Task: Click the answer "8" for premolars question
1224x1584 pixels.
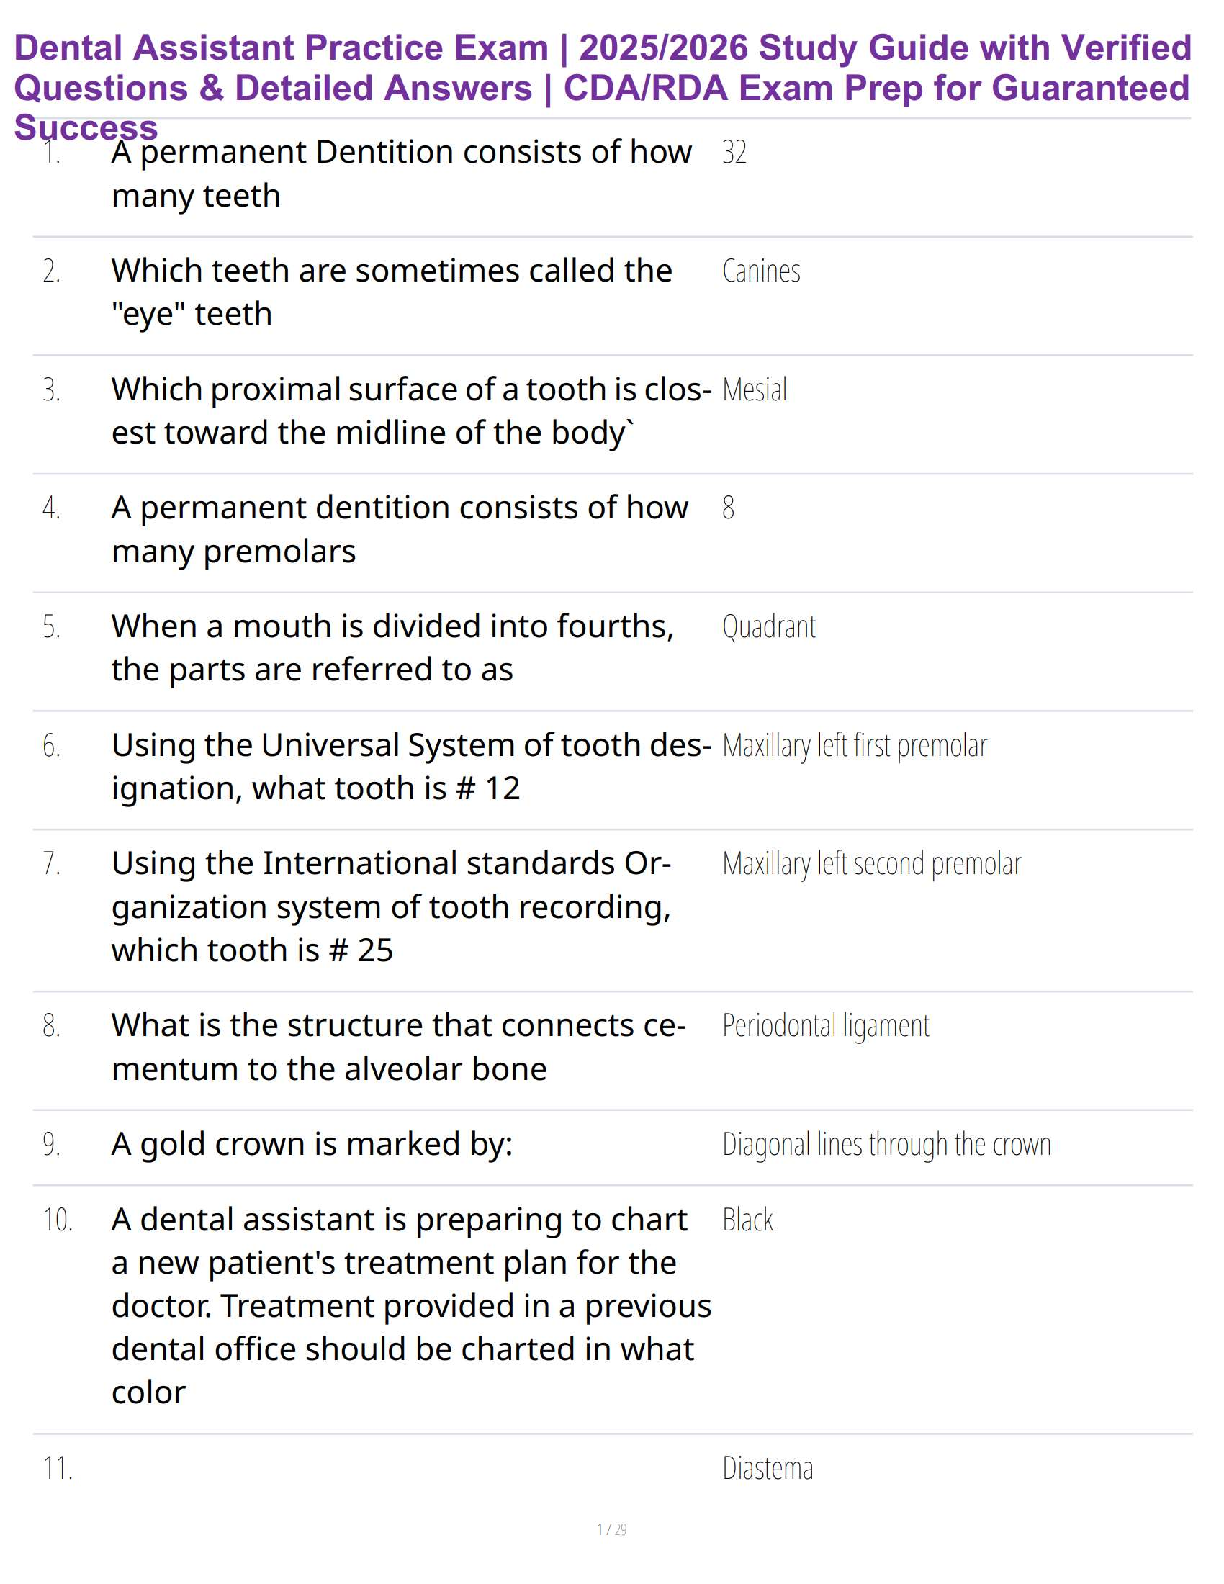Action: pyautogui.click(x=728, y=508)
